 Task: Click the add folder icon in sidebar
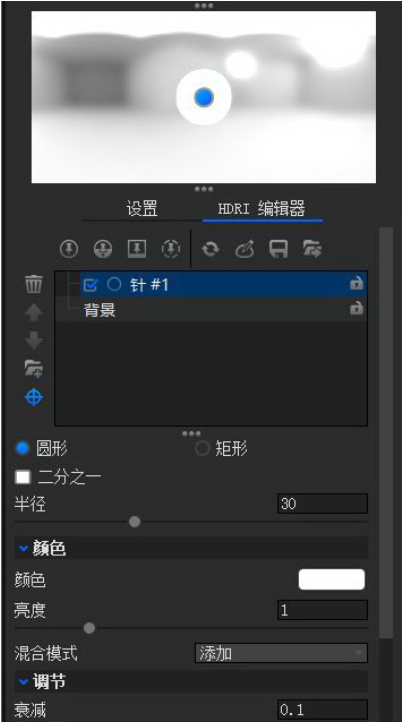[34, 369]
